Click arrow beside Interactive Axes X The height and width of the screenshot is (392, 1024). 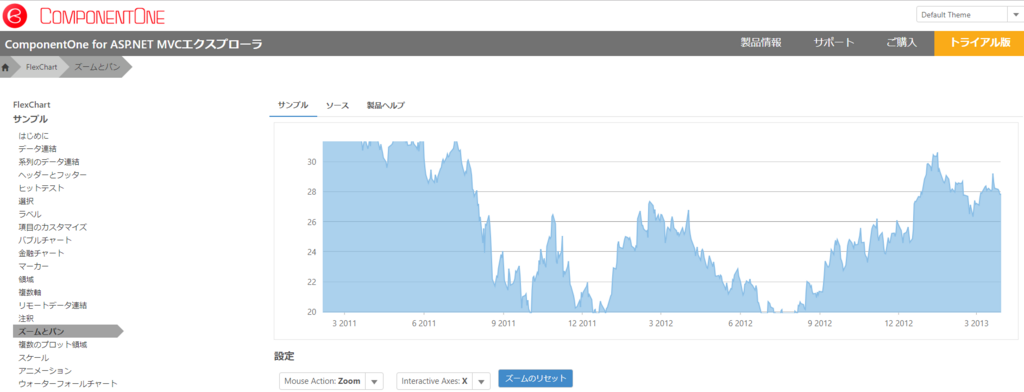pos(481,382)
